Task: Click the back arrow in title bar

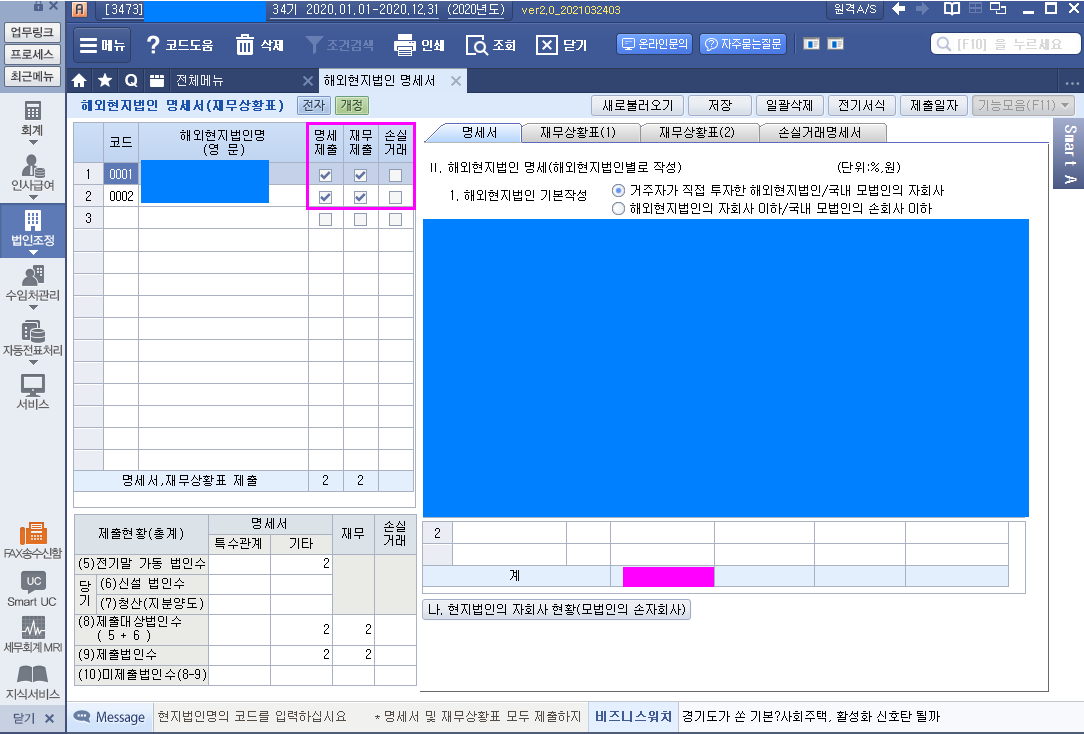Action: point(899,9)
